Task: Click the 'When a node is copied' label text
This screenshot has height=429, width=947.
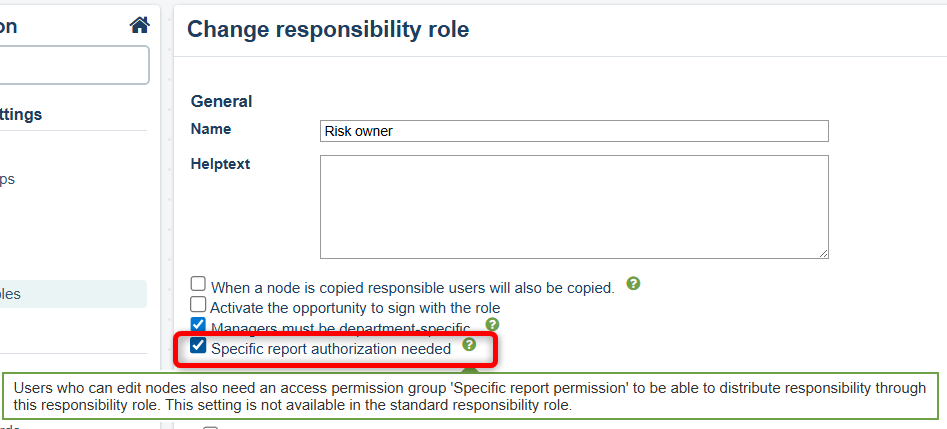Action: click(412, 288)
